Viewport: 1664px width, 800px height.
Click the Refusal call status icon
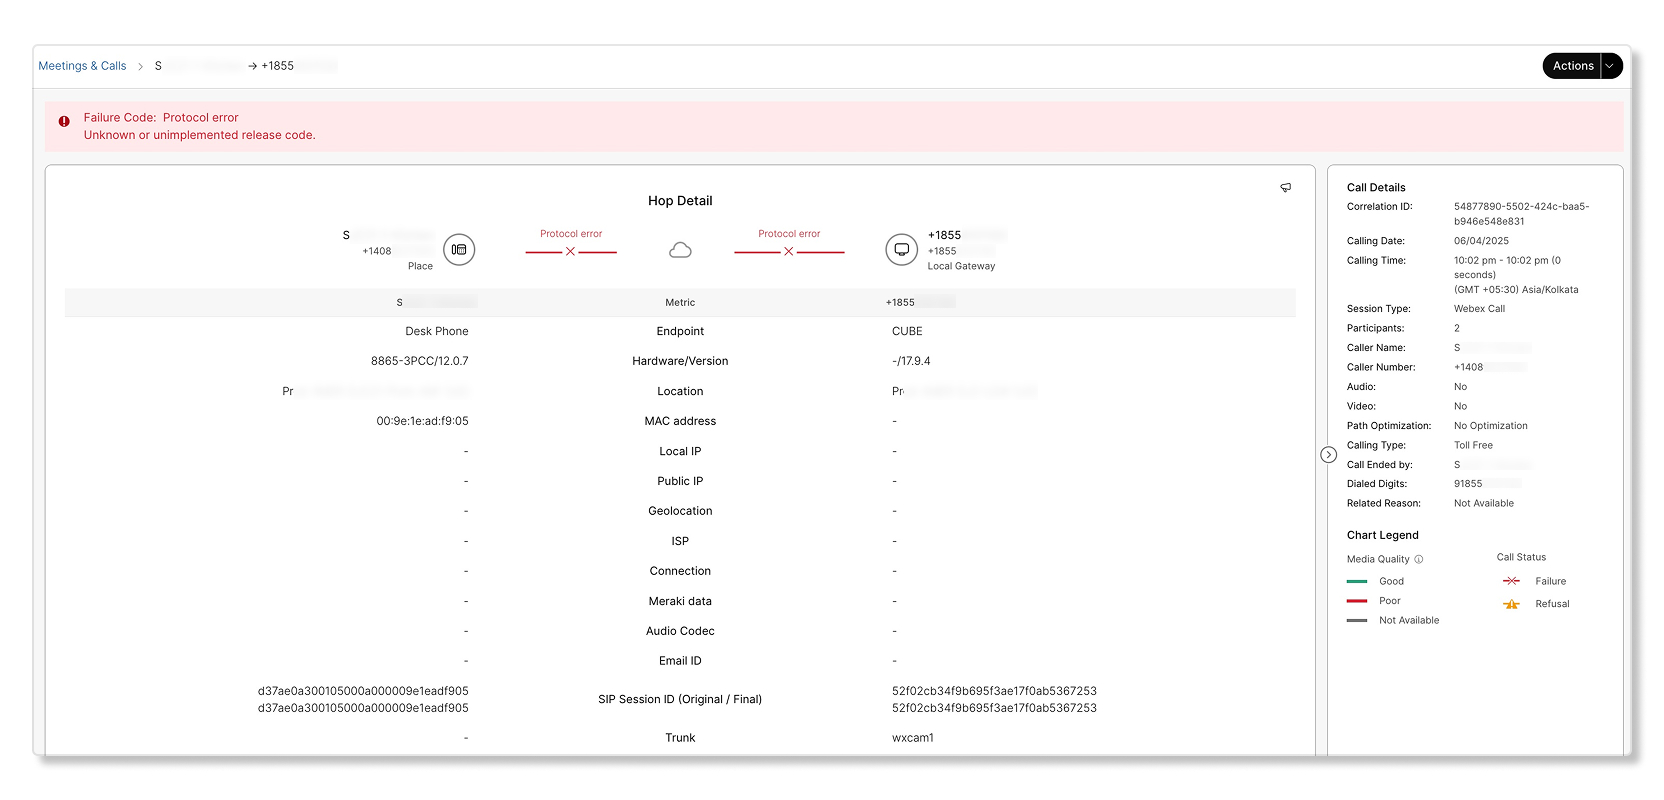point(1511,604)
